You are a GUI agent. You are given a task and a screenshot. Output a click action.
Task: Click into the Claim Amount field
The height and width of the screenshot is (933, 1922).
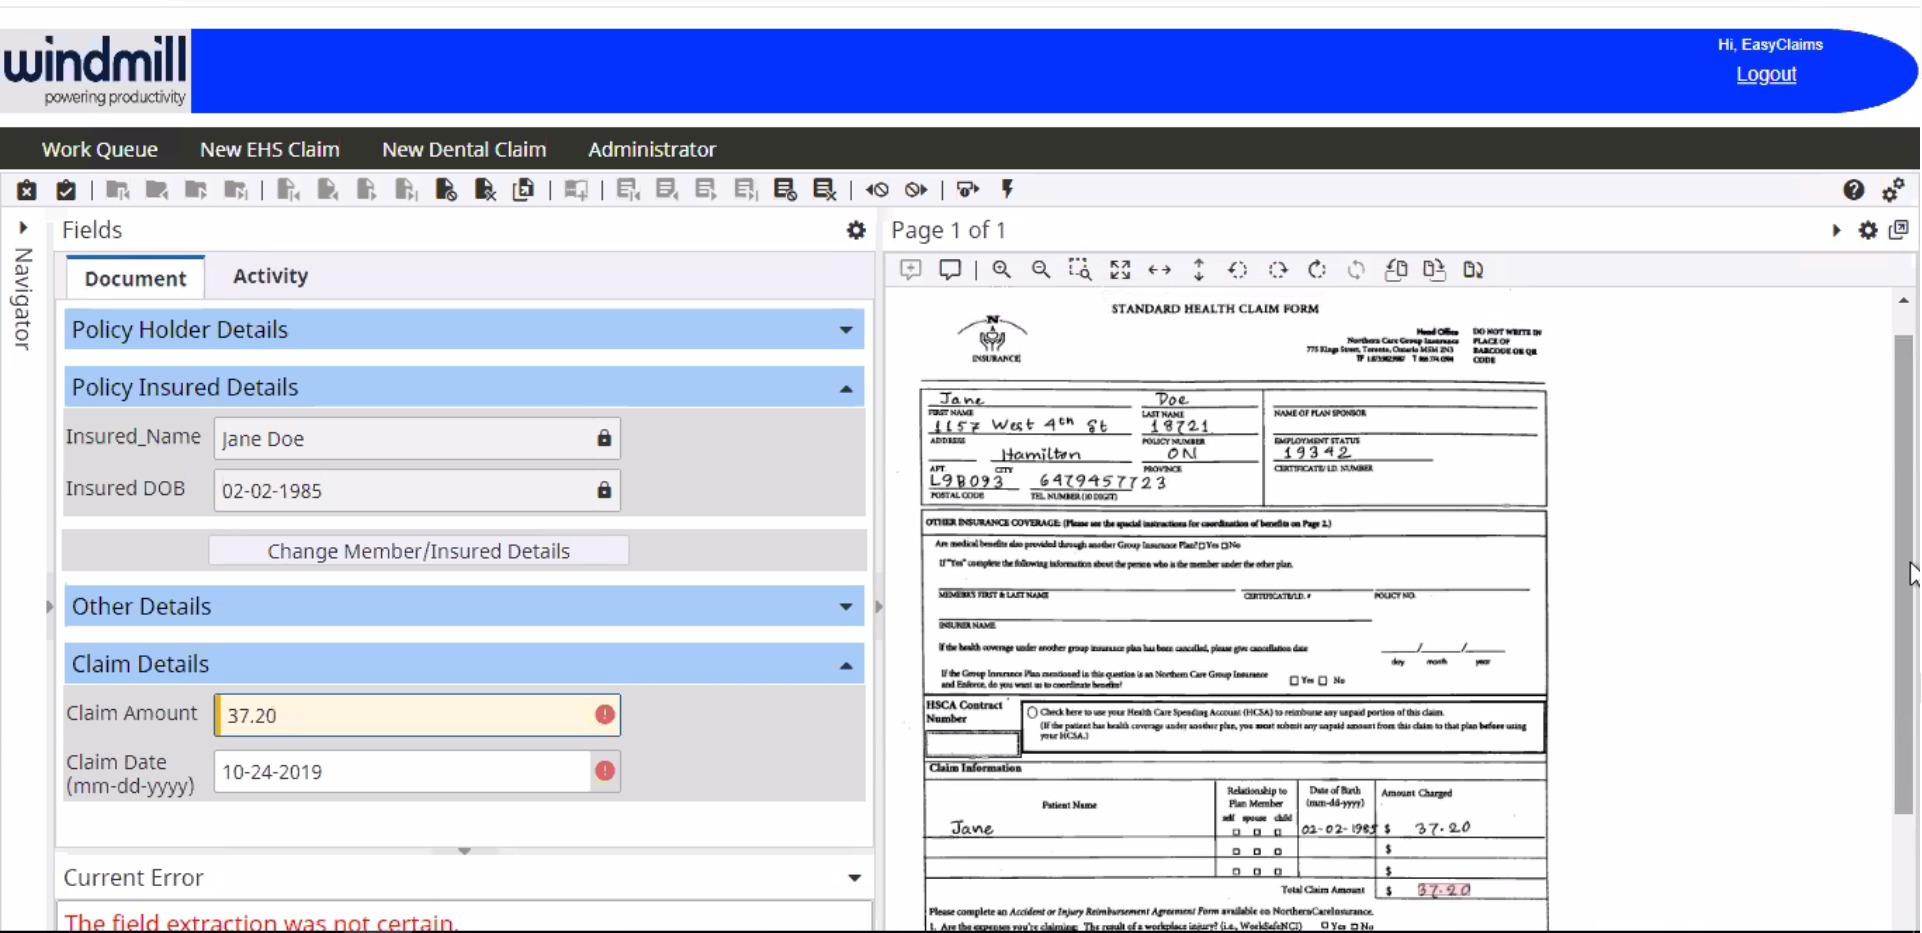pyautogui.click(x=405, y=716)
